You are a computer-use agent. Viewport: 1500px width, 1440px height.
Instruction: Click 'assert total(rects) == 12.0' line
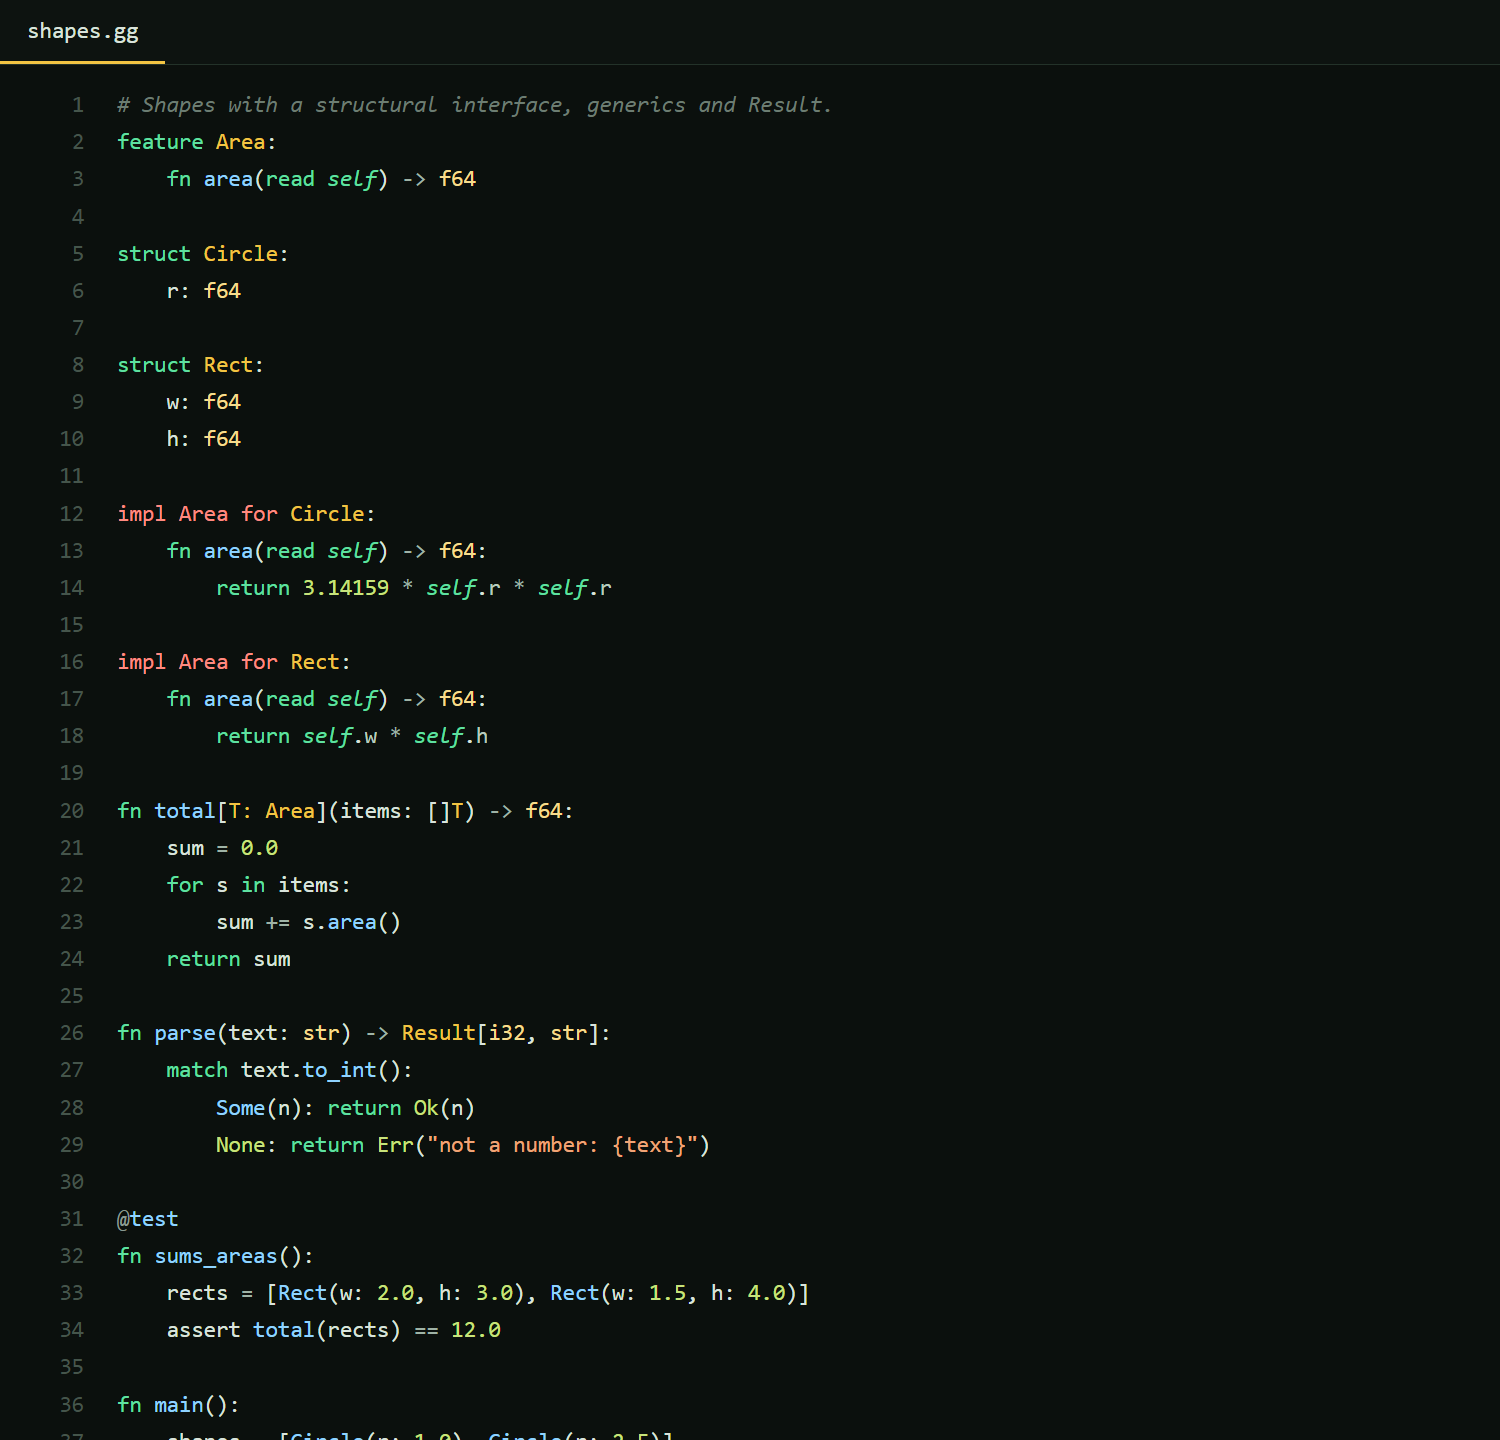pos(334,1330)
